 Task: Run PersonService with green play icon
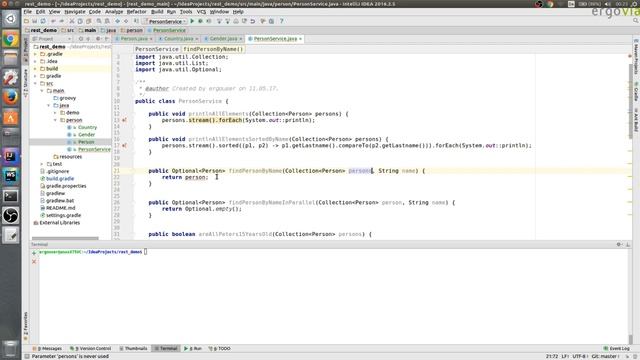click(192, 21)
